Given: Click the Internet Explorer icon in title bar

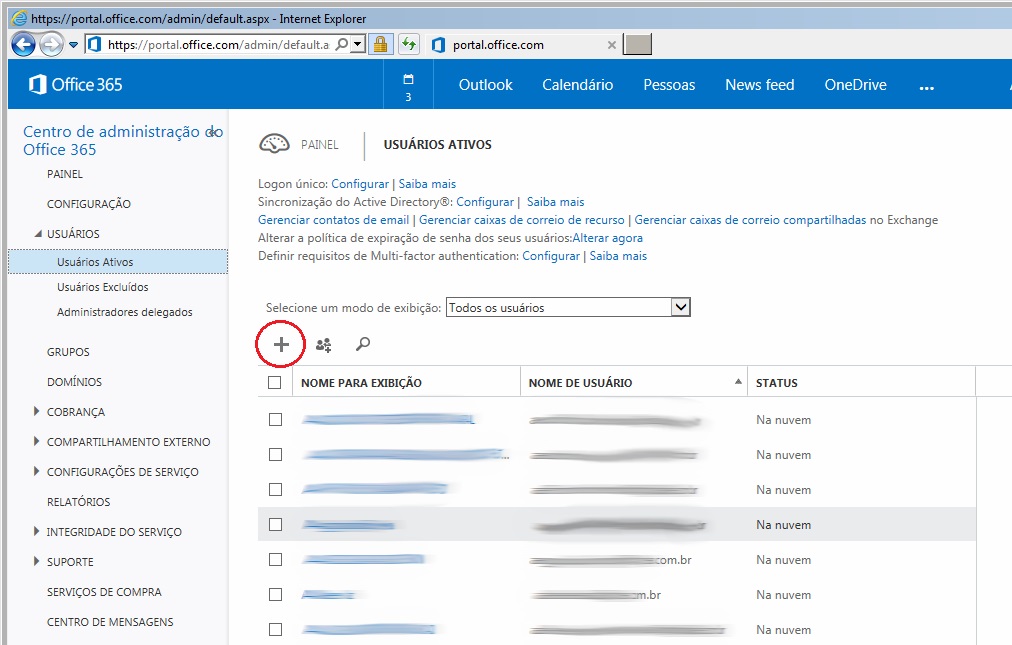Looking at the screenshot, I should pyautogui.click(x=19, y=19).
